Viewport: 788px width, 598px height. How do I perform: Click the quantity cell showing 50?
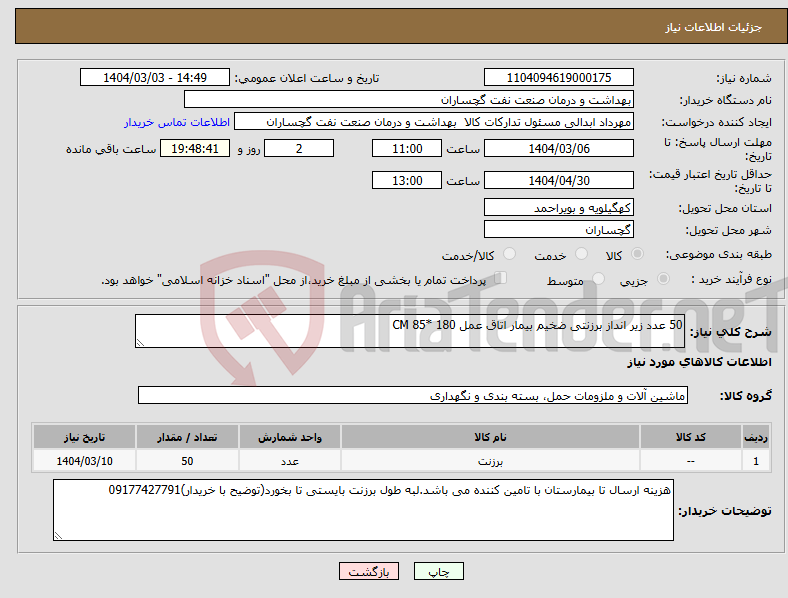point(187,461)
